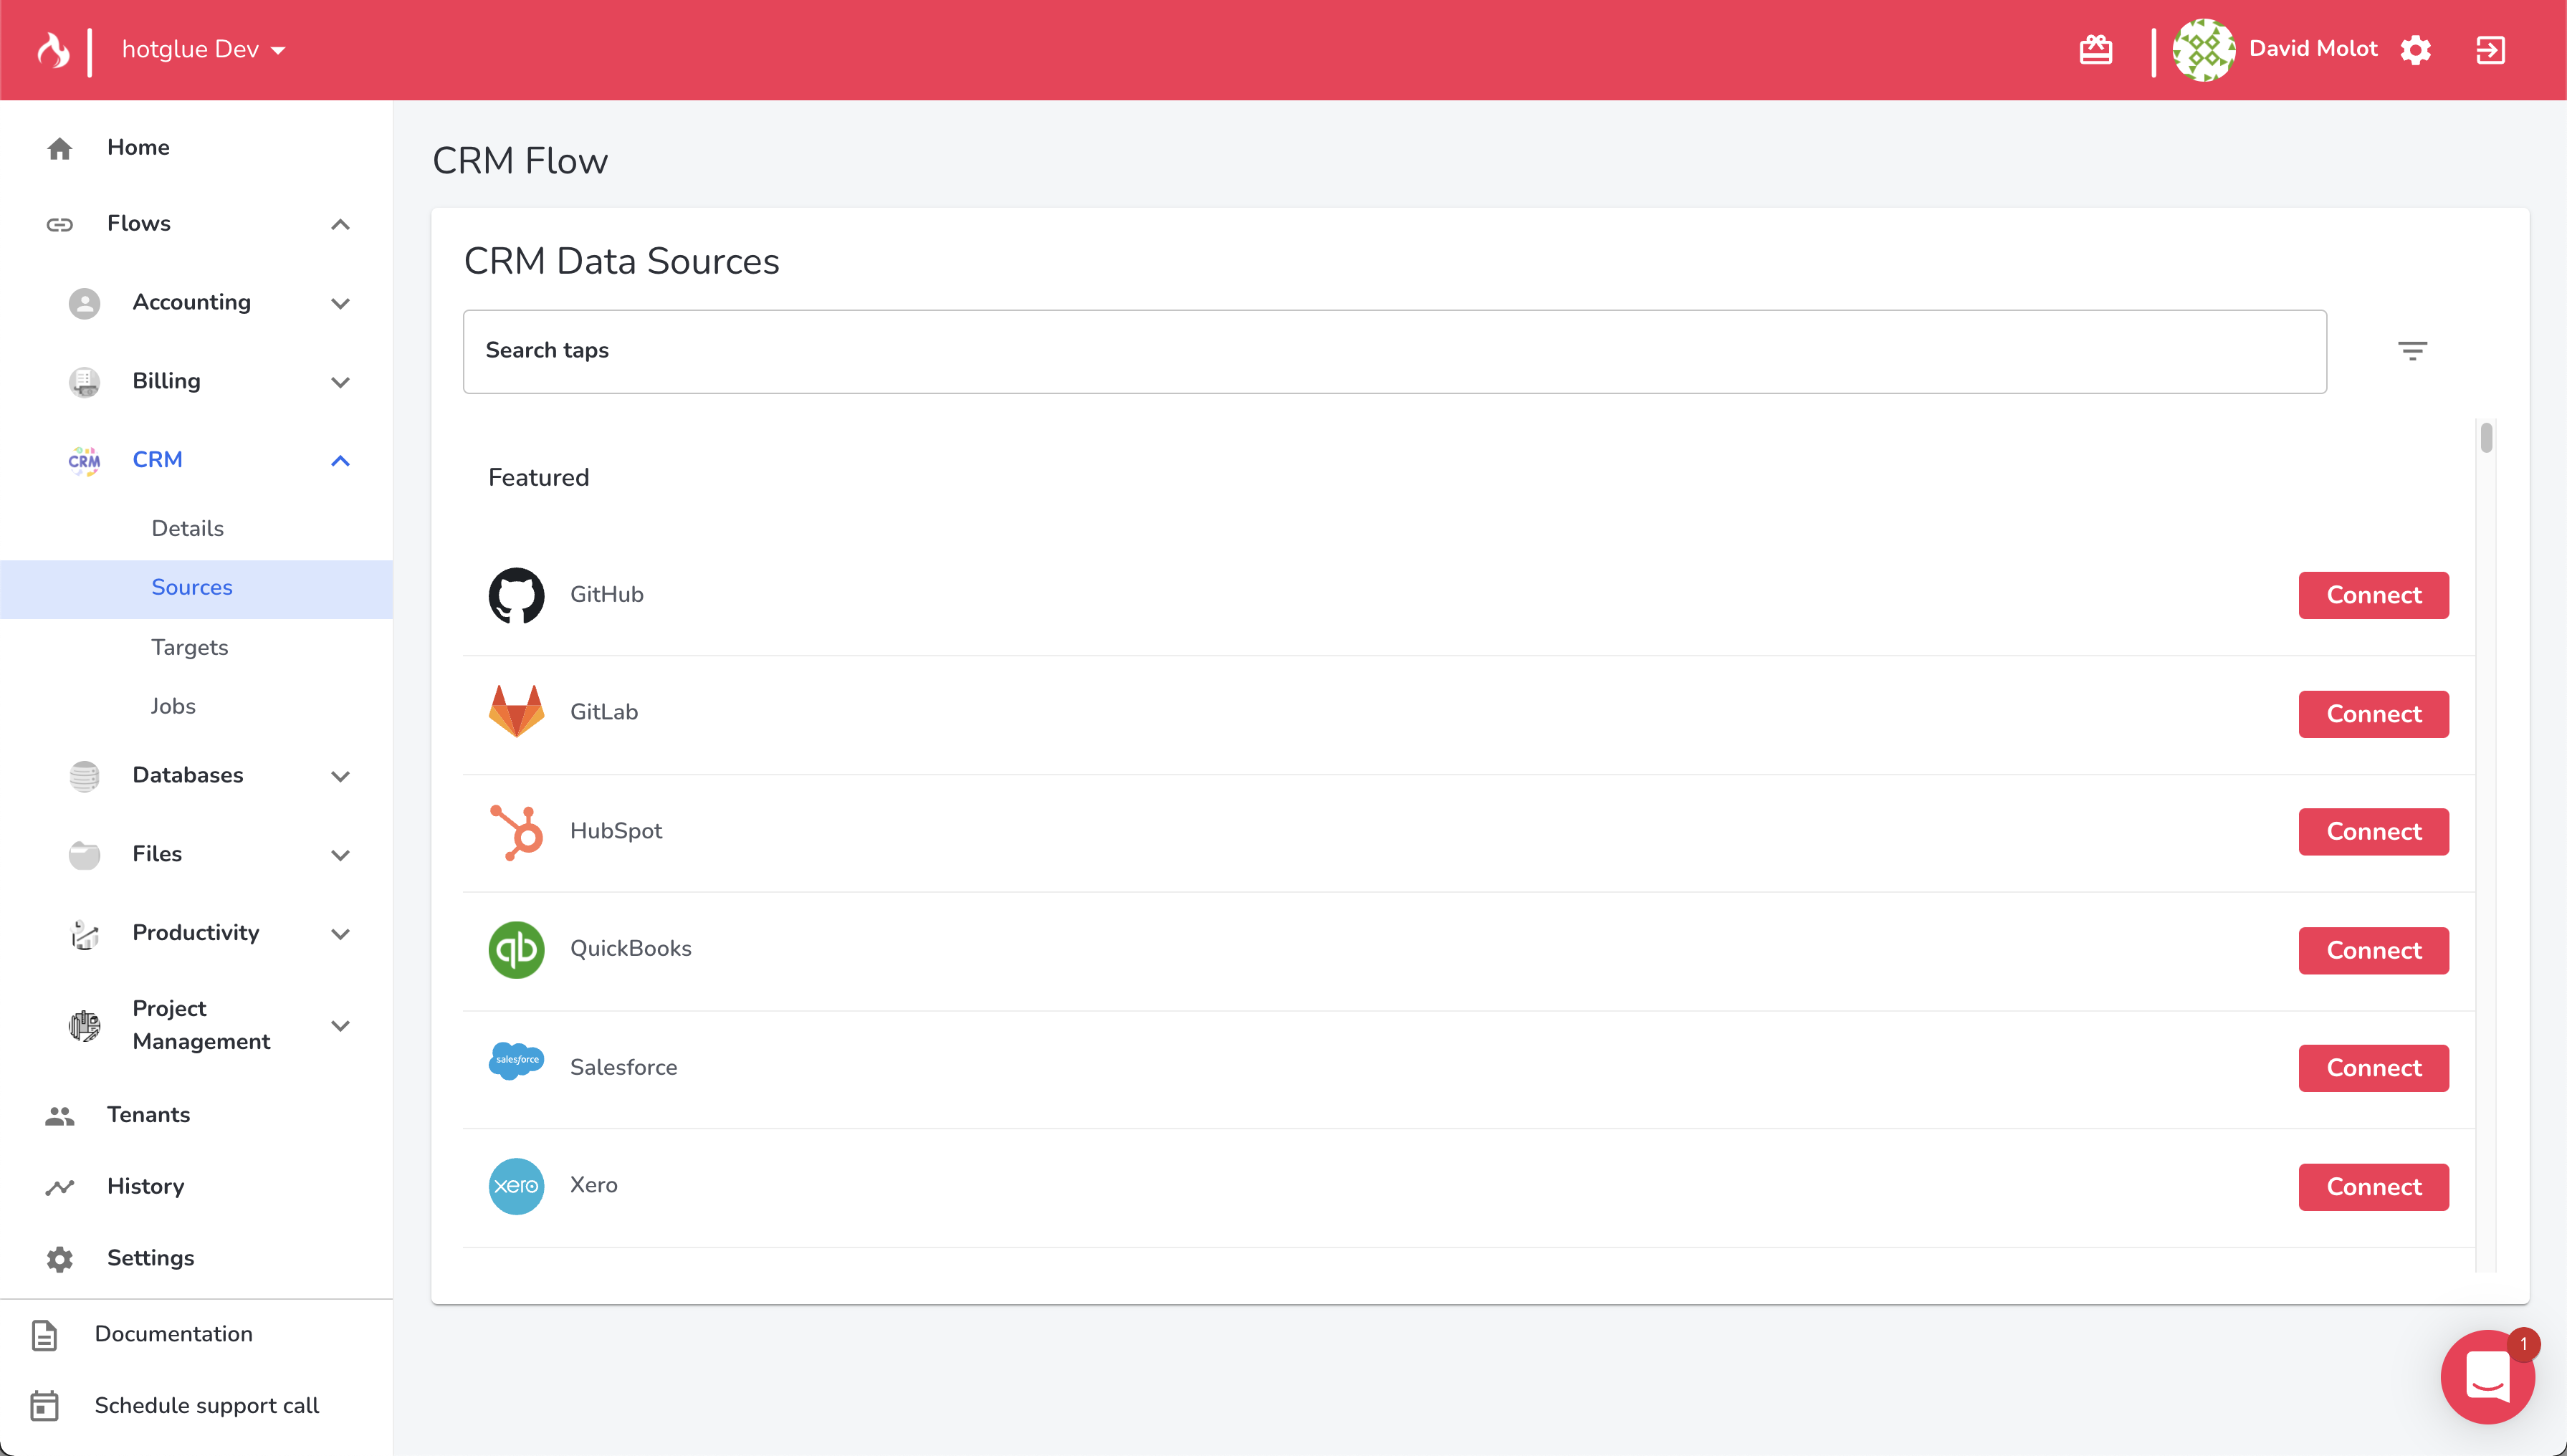2567x1456 pixels.
Task: Expand the Accounting flow chevron
Action: tap(340, 303)
